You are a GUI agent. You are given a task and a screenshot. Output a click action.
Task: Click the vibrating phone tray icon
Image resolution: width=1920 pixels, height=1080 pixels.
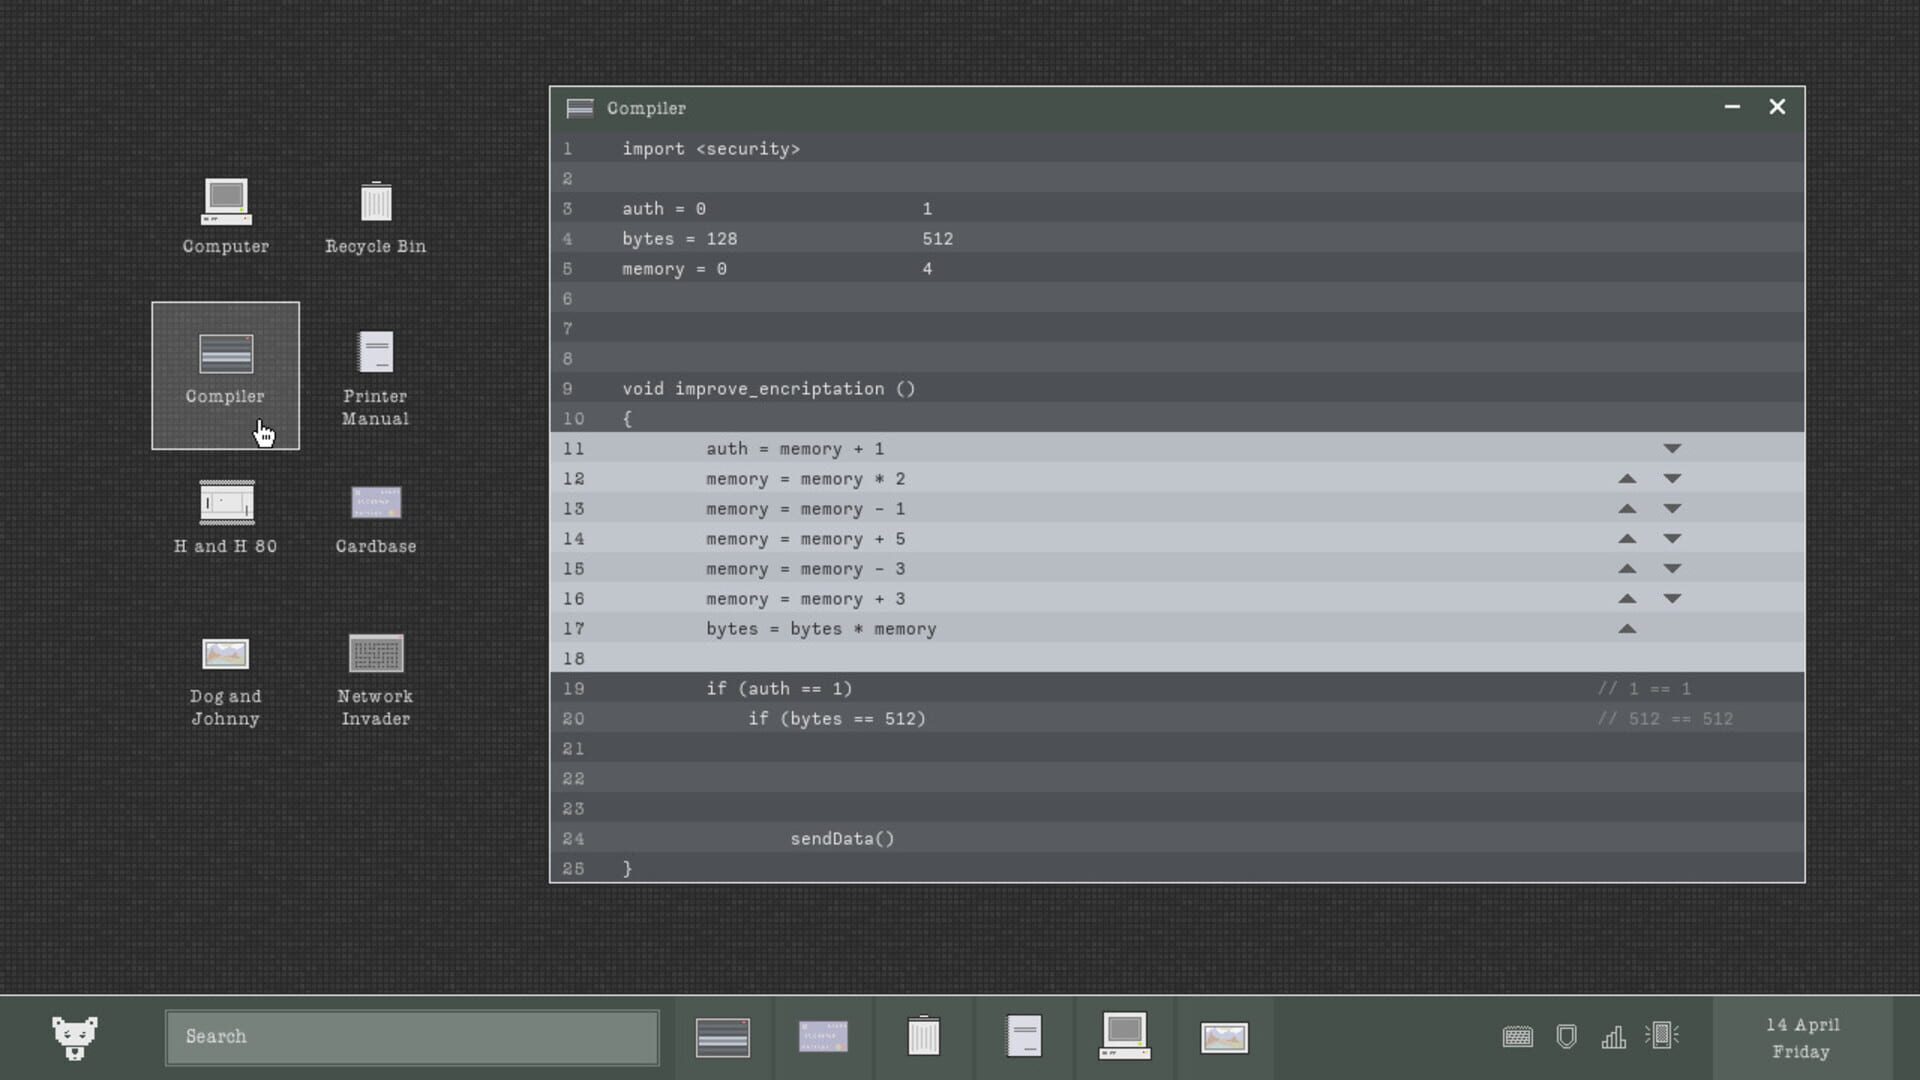pyautogui.click(x=1663, y=1037)
